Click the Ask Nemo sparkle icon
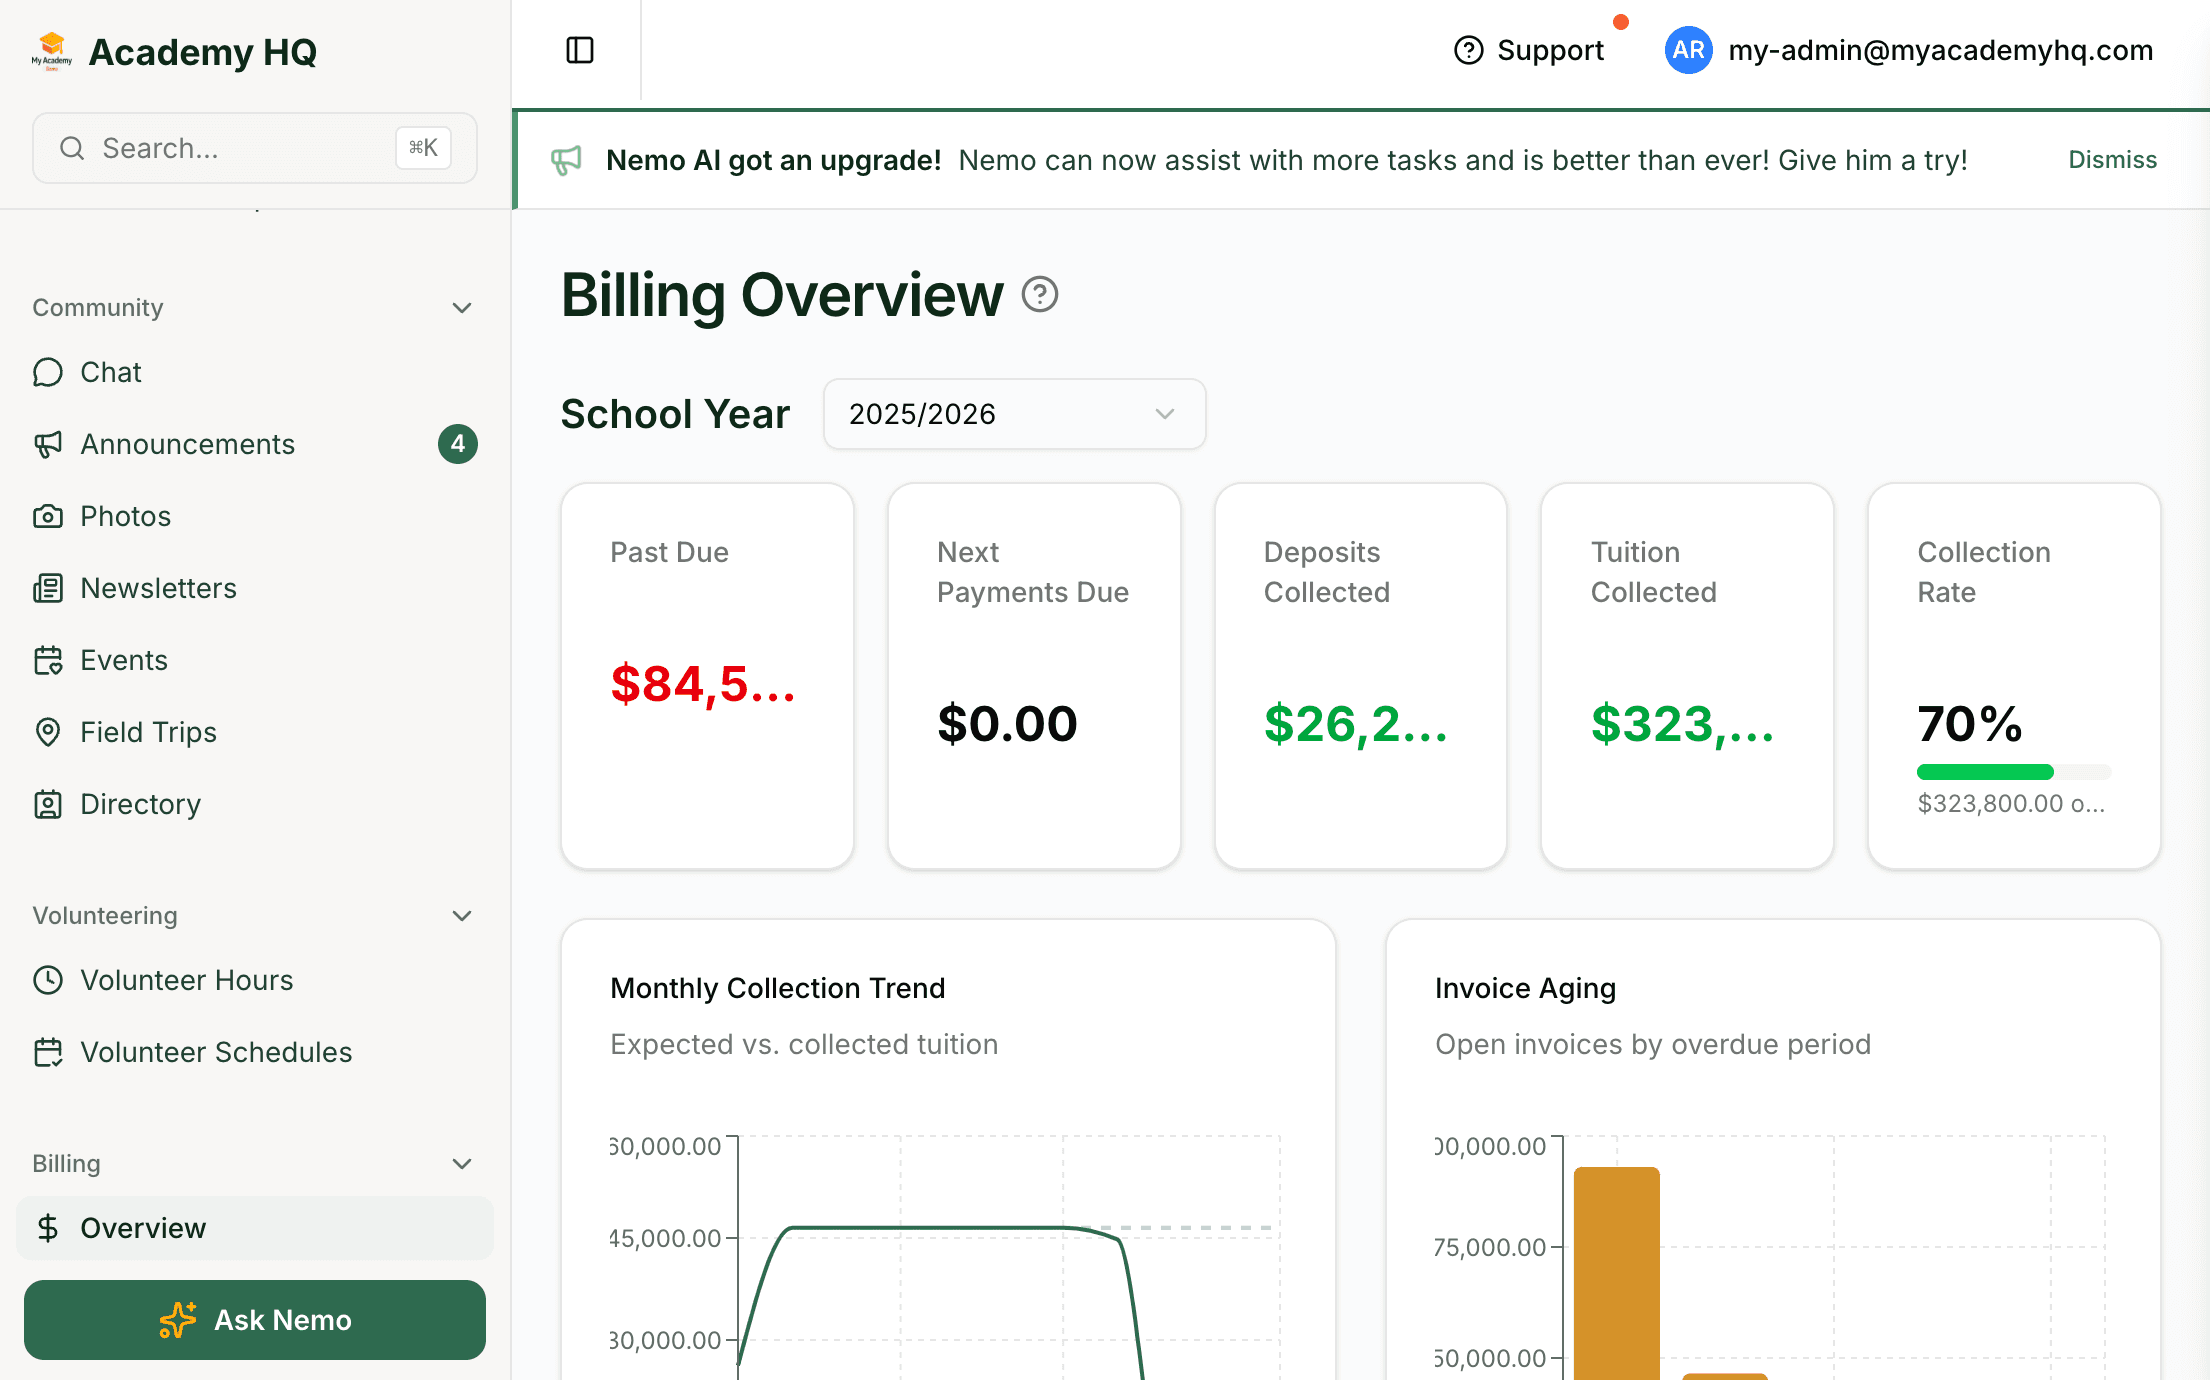The width and height of the screenshot is (2210, 1380). [x=178, y=1320]
